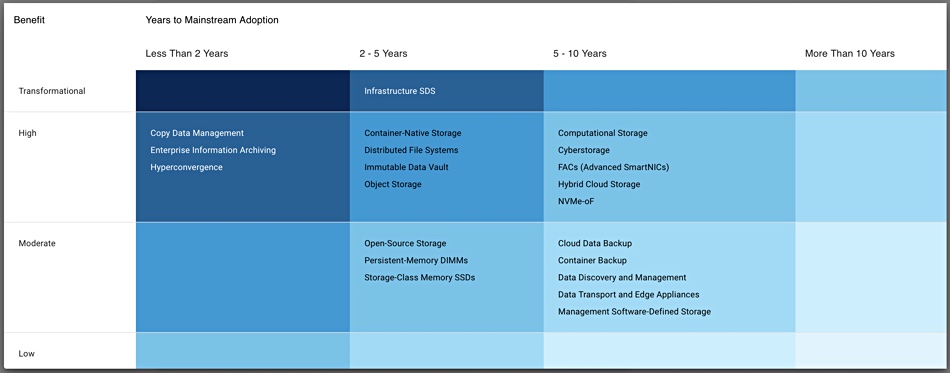Image resolution: width=950 pixels, height=373 pixels.
Task: Open Enterprise Information Archiving entry
Action: pos(213,150)
